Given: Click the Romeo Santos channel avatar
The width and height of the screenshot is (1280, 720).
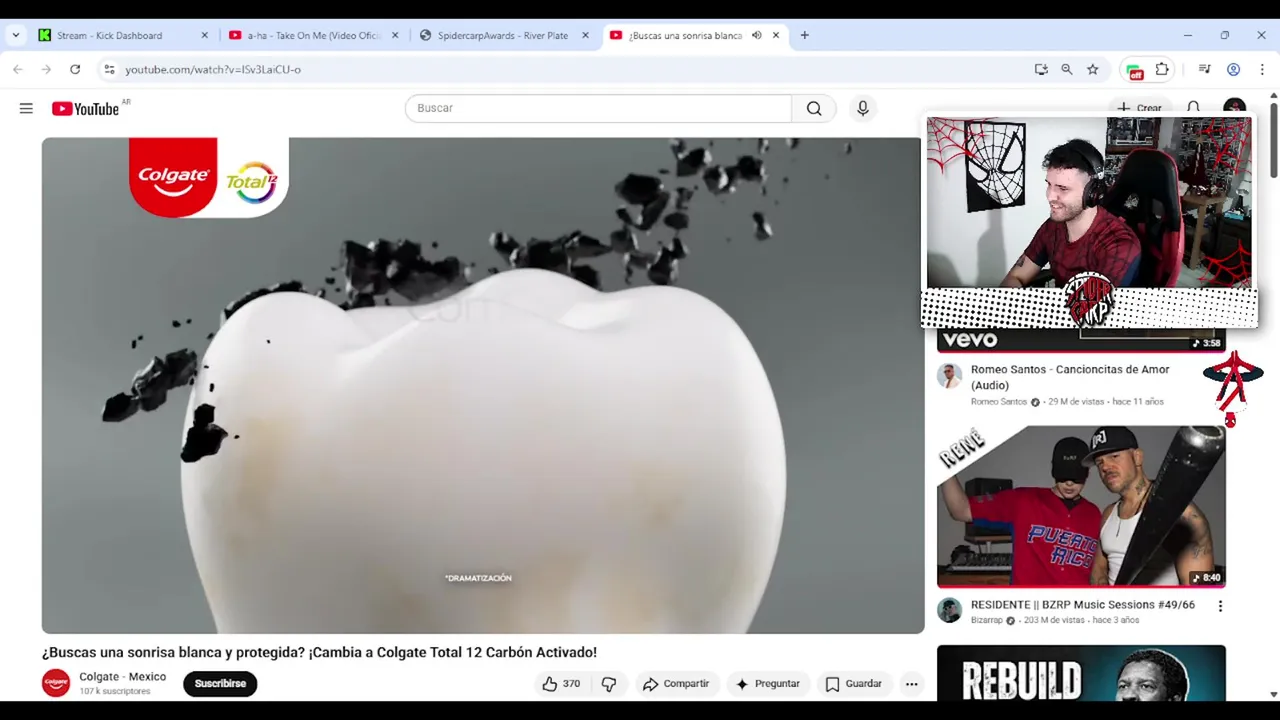Looking at the screenshot, I should (949, 376).
